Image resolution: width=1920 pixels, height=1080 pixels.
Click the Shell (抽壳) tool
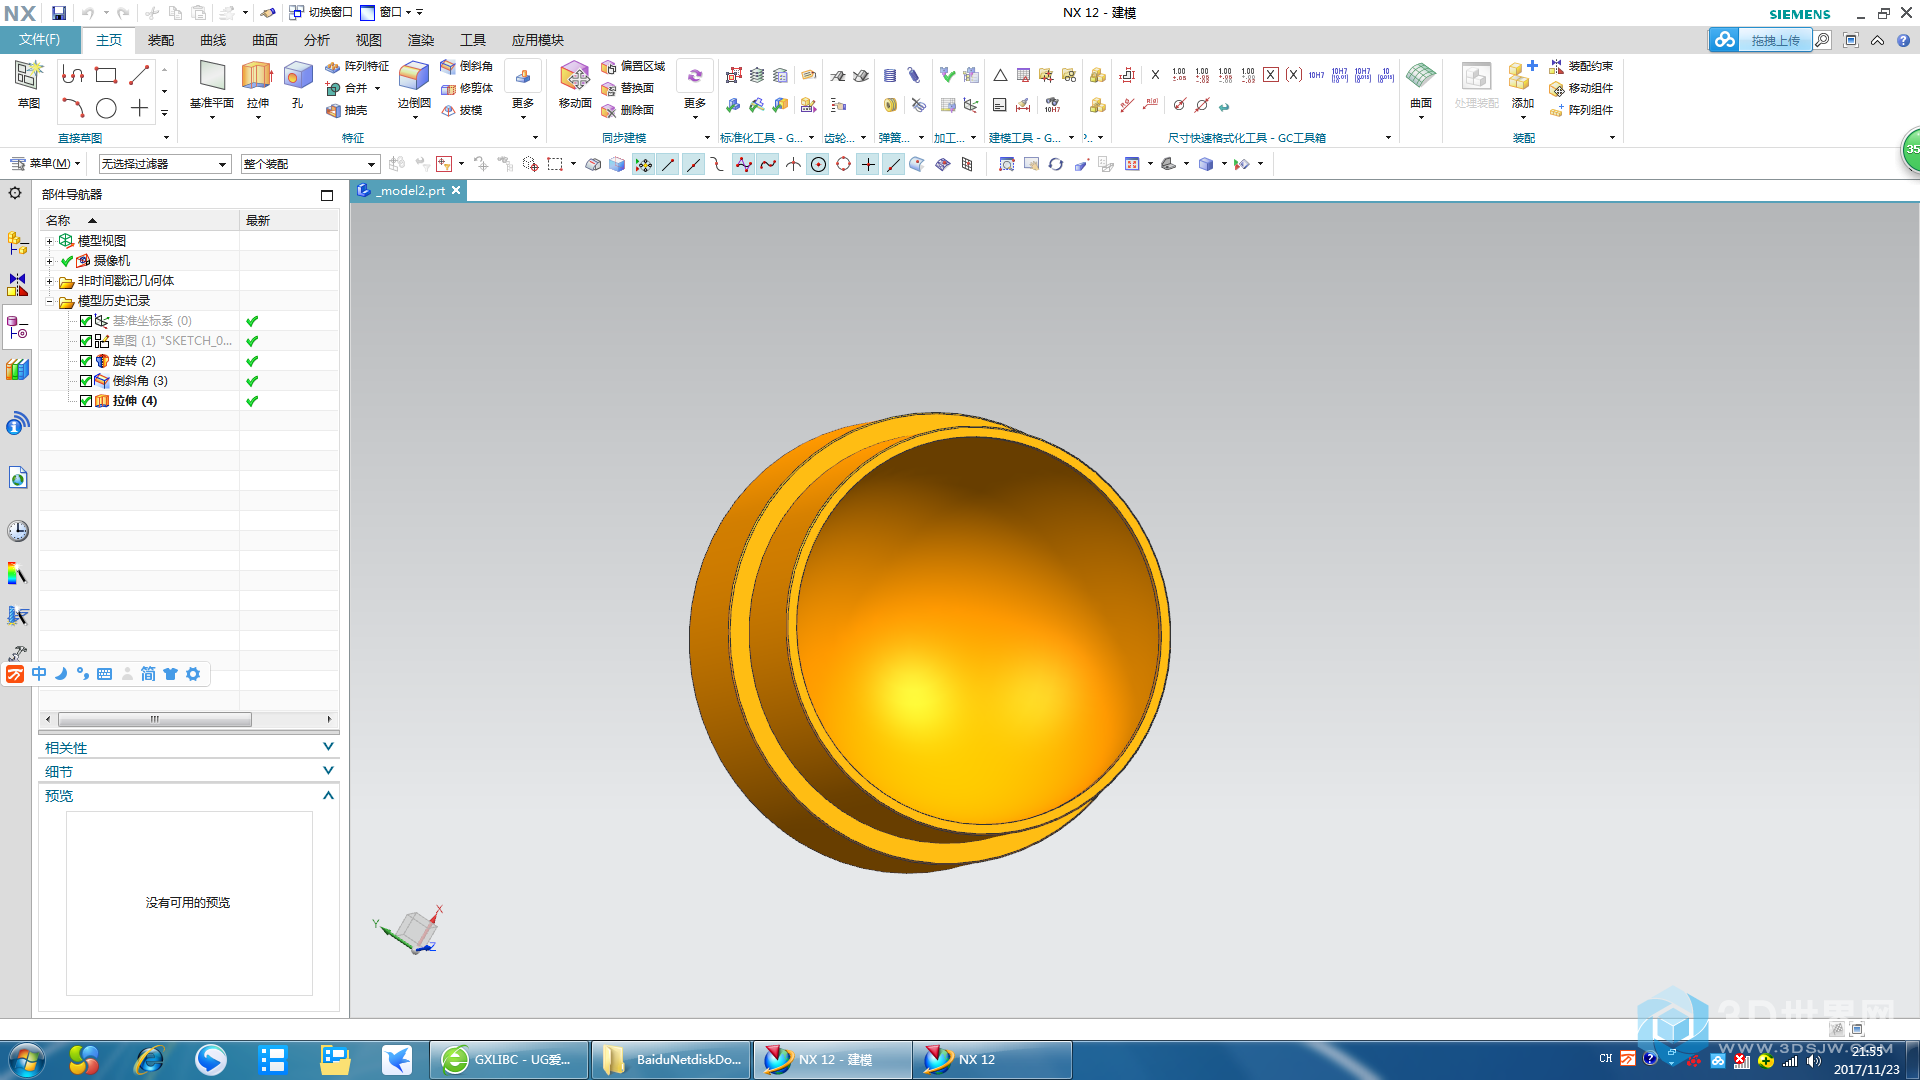click(x=347, y=110)
